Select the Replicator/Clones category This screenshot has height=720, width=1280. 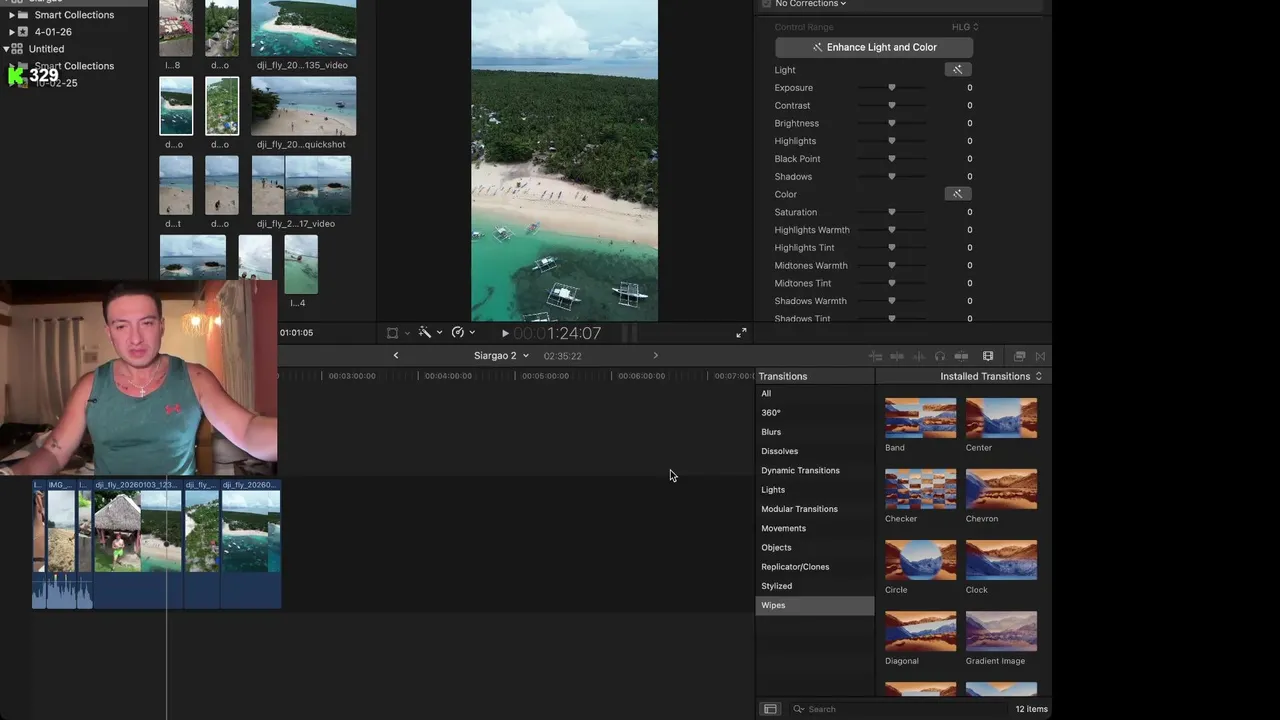[x=815, y=567]
